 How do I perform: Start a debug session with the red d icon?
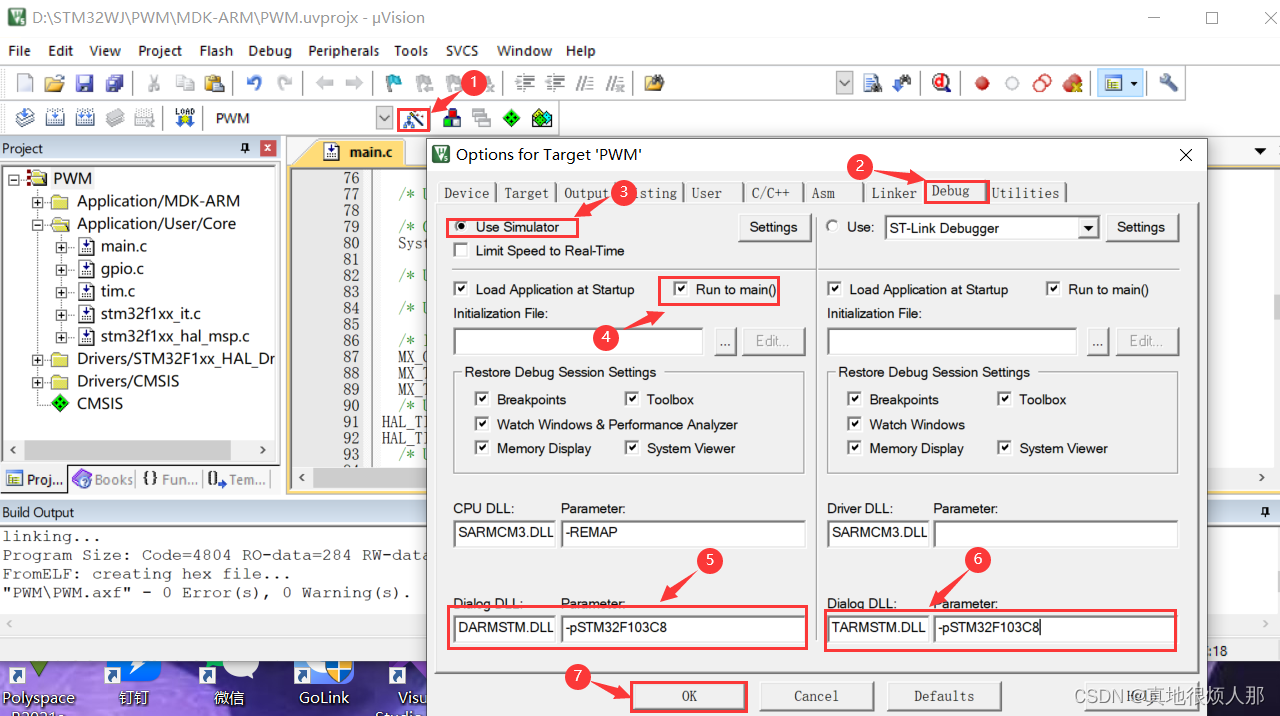941,82
